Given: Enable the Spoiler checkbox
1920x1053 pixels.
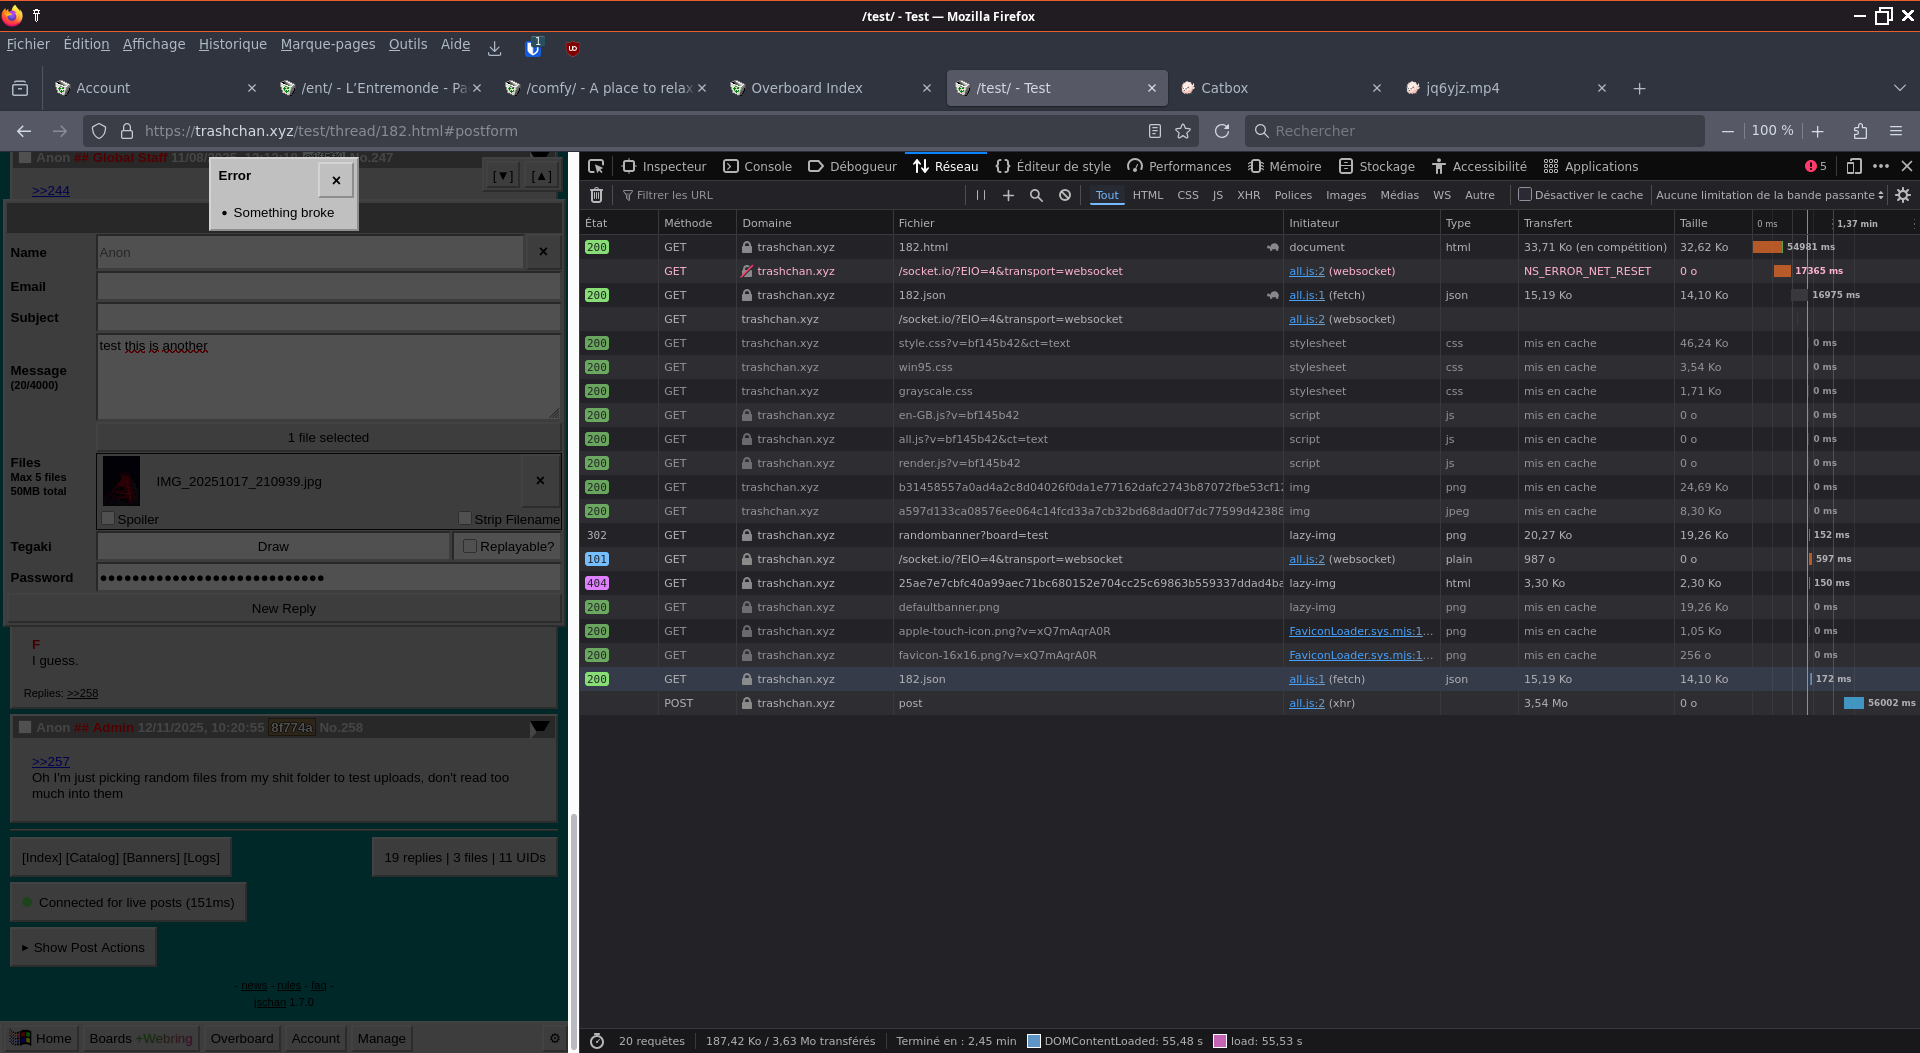Looking at the screenshot, I should pos(108,518).
